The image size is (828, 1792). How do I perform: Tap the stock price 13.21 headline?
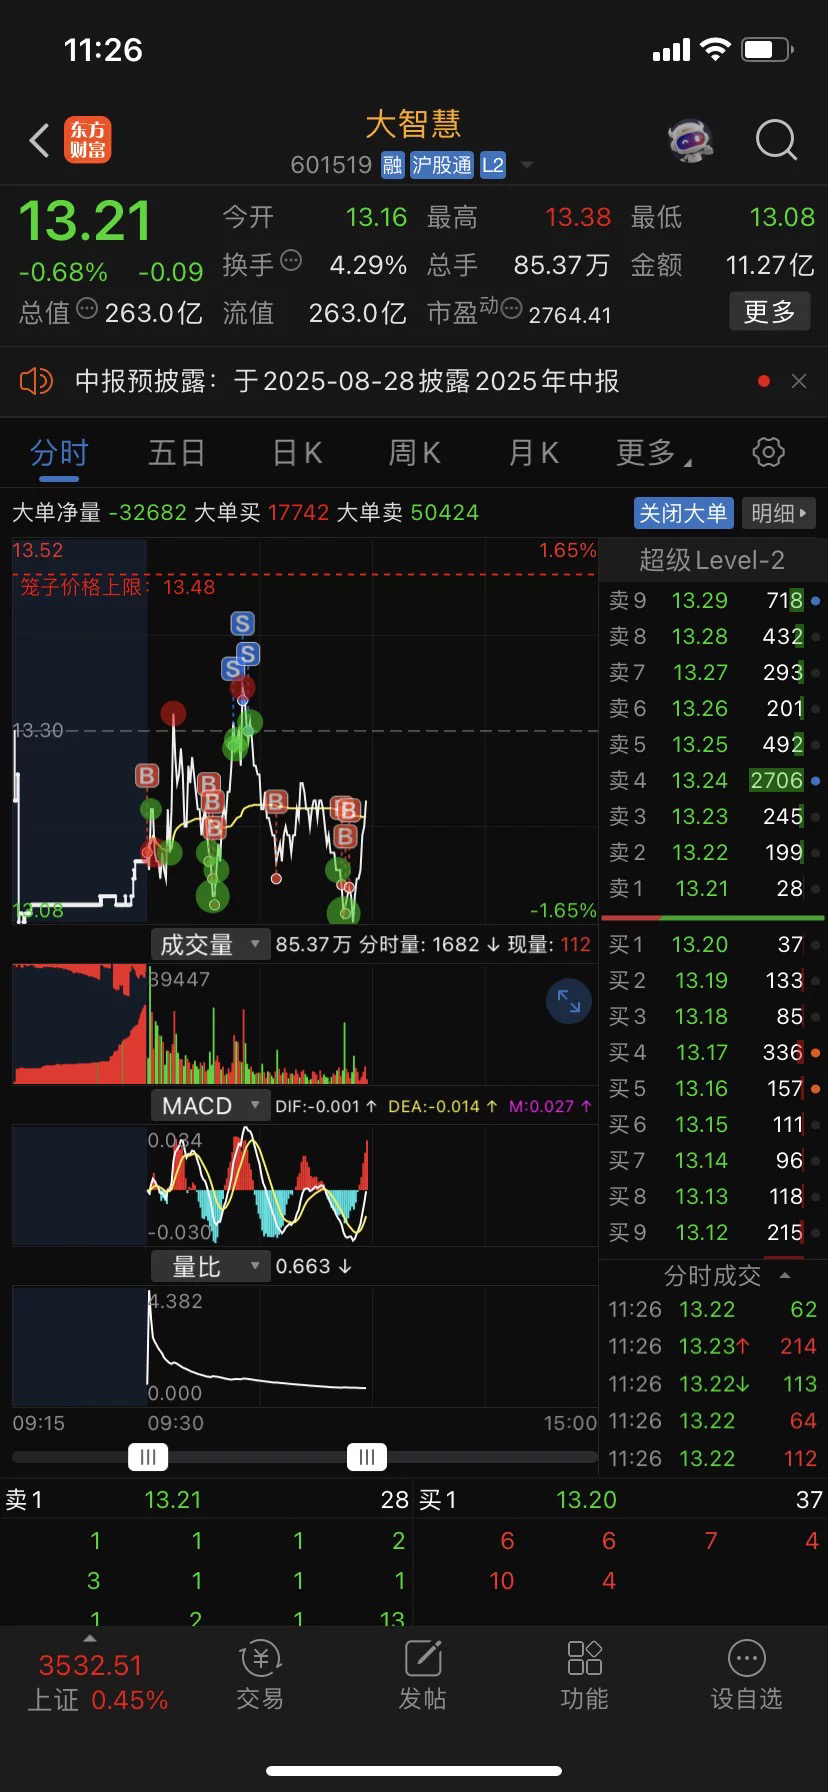point(85,220)
